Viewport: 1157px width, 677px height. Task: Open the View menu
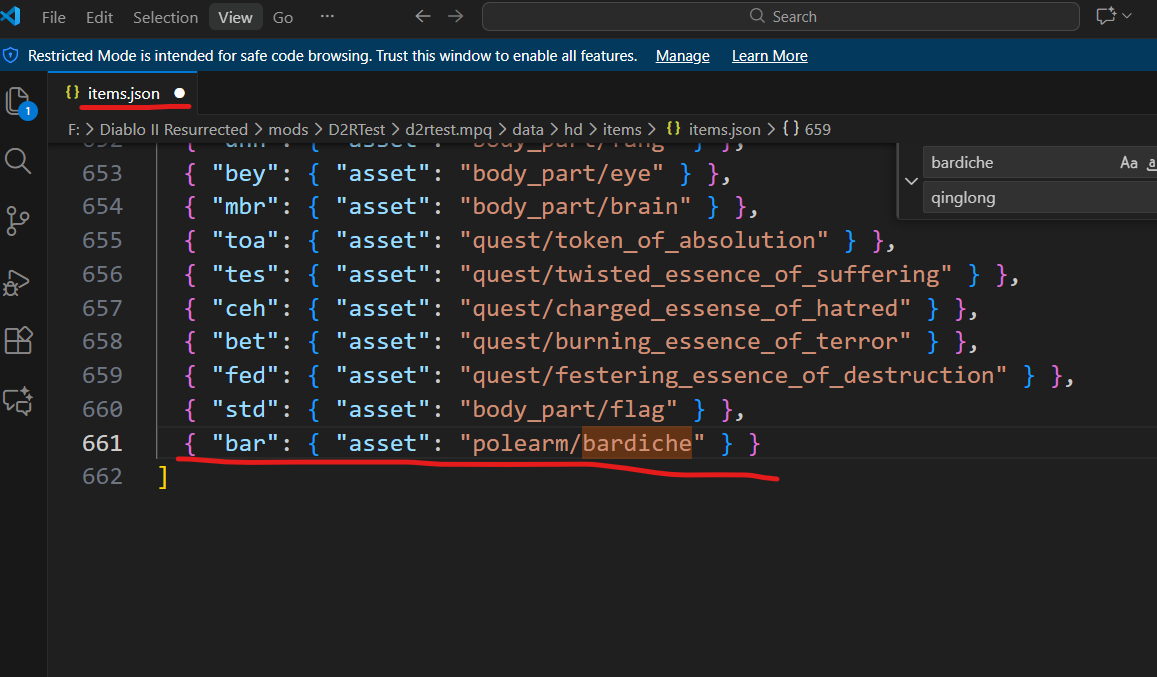click(x=235, y=17)
